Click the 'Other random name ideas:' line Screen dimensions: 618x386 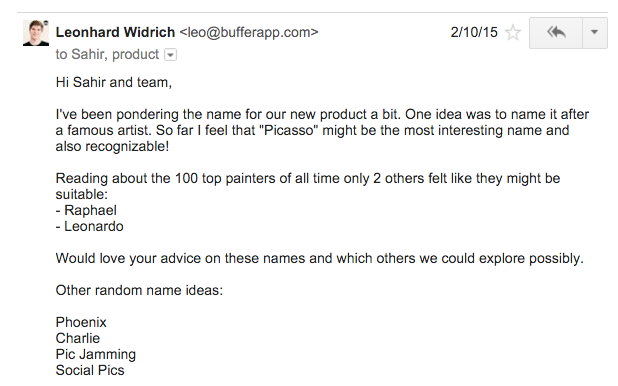[139, 291]
